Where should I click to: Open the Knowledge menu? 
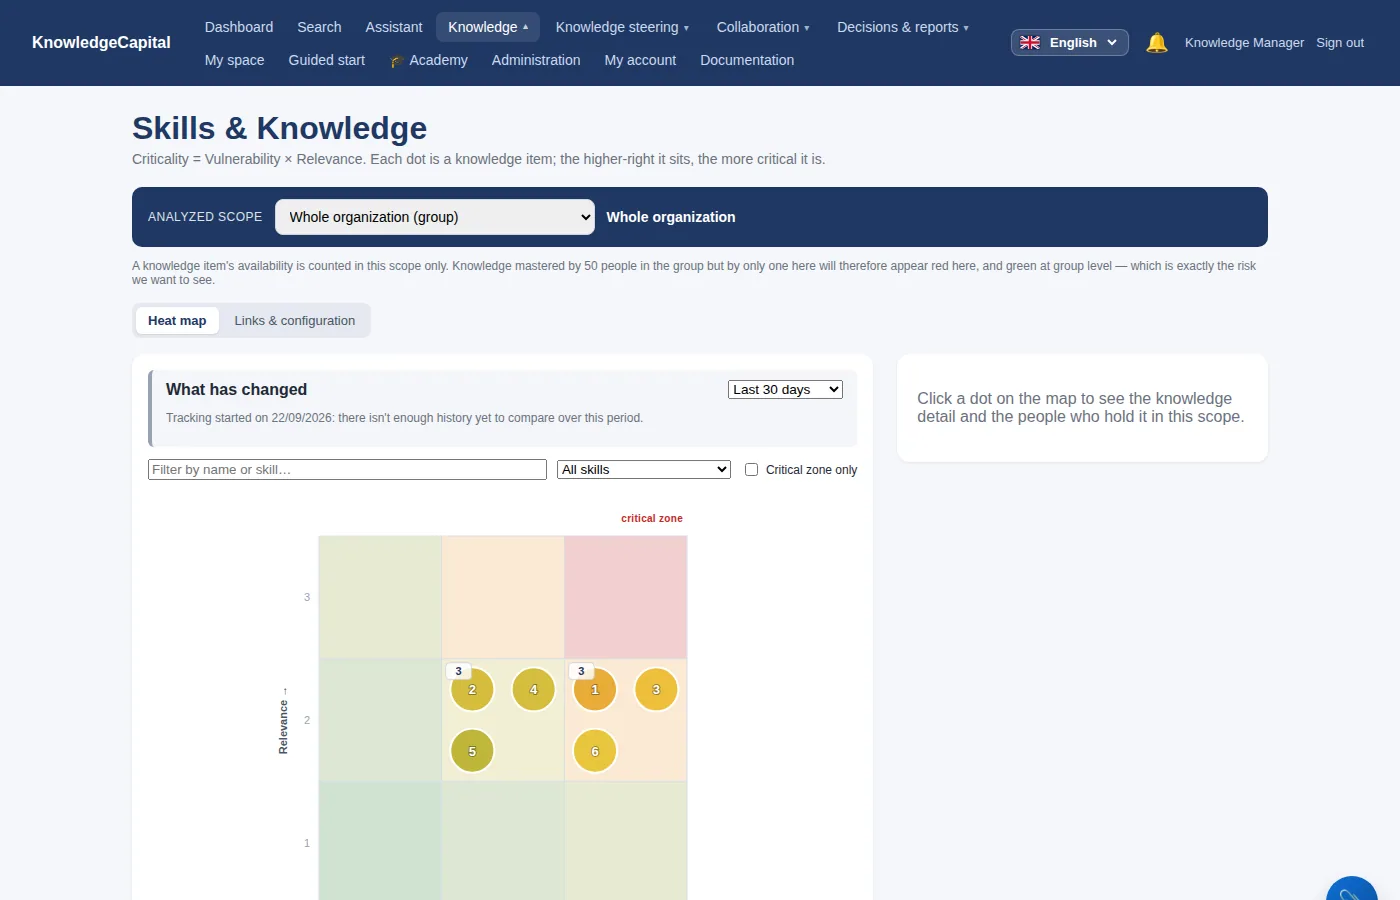[x=488, y=27]
